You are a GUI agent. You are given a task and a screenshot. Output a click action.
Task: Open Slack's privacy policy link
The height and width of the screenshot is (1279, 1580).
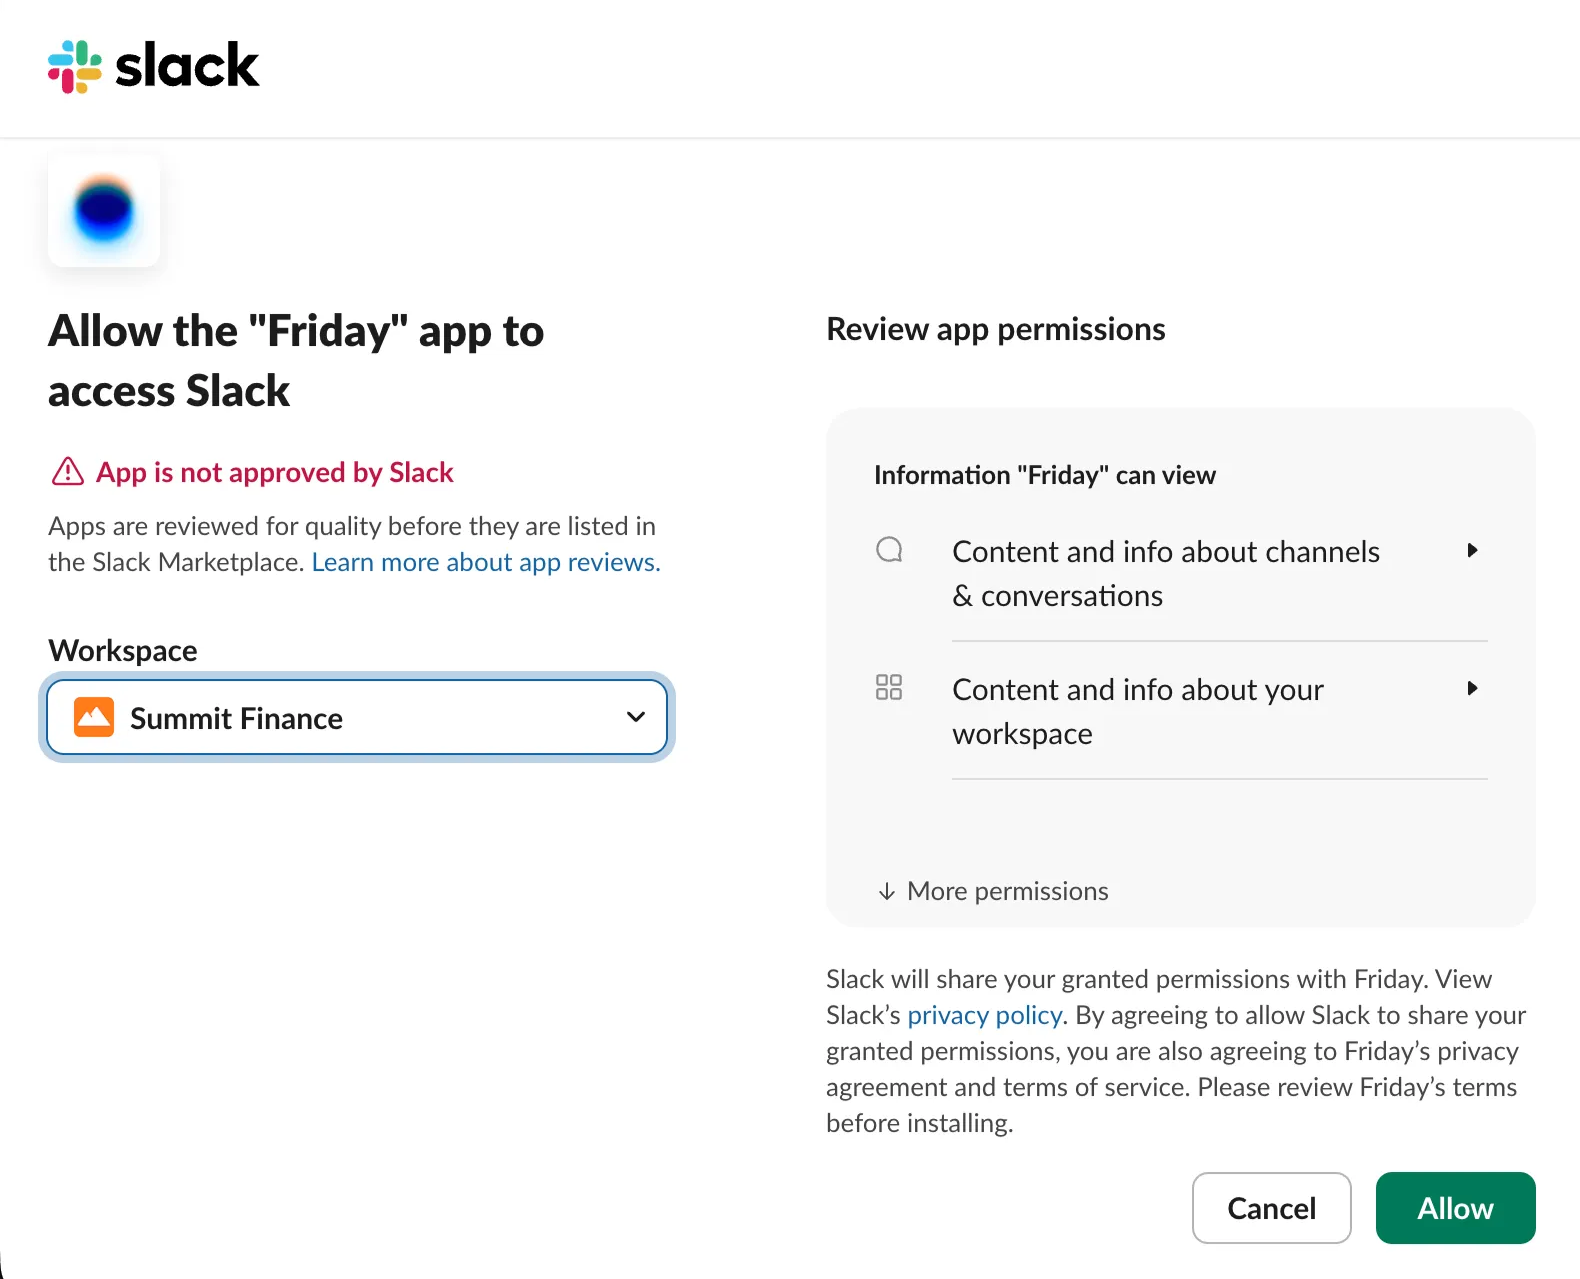[x=984, y=1015]
